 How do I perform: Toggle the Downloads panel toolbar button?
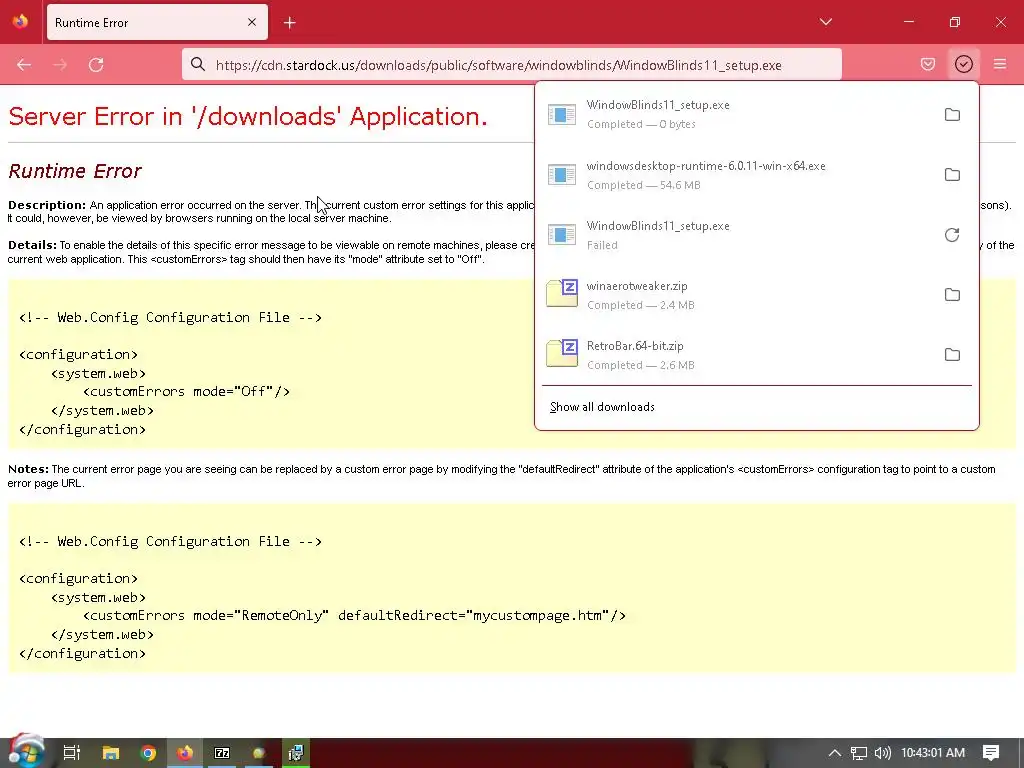[963, 64]
